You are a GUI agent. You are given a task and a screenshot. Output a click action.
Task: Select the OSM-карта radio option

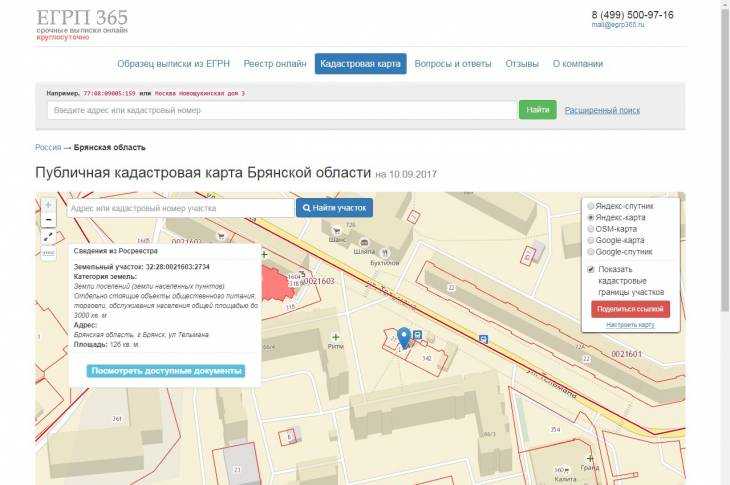591,229
